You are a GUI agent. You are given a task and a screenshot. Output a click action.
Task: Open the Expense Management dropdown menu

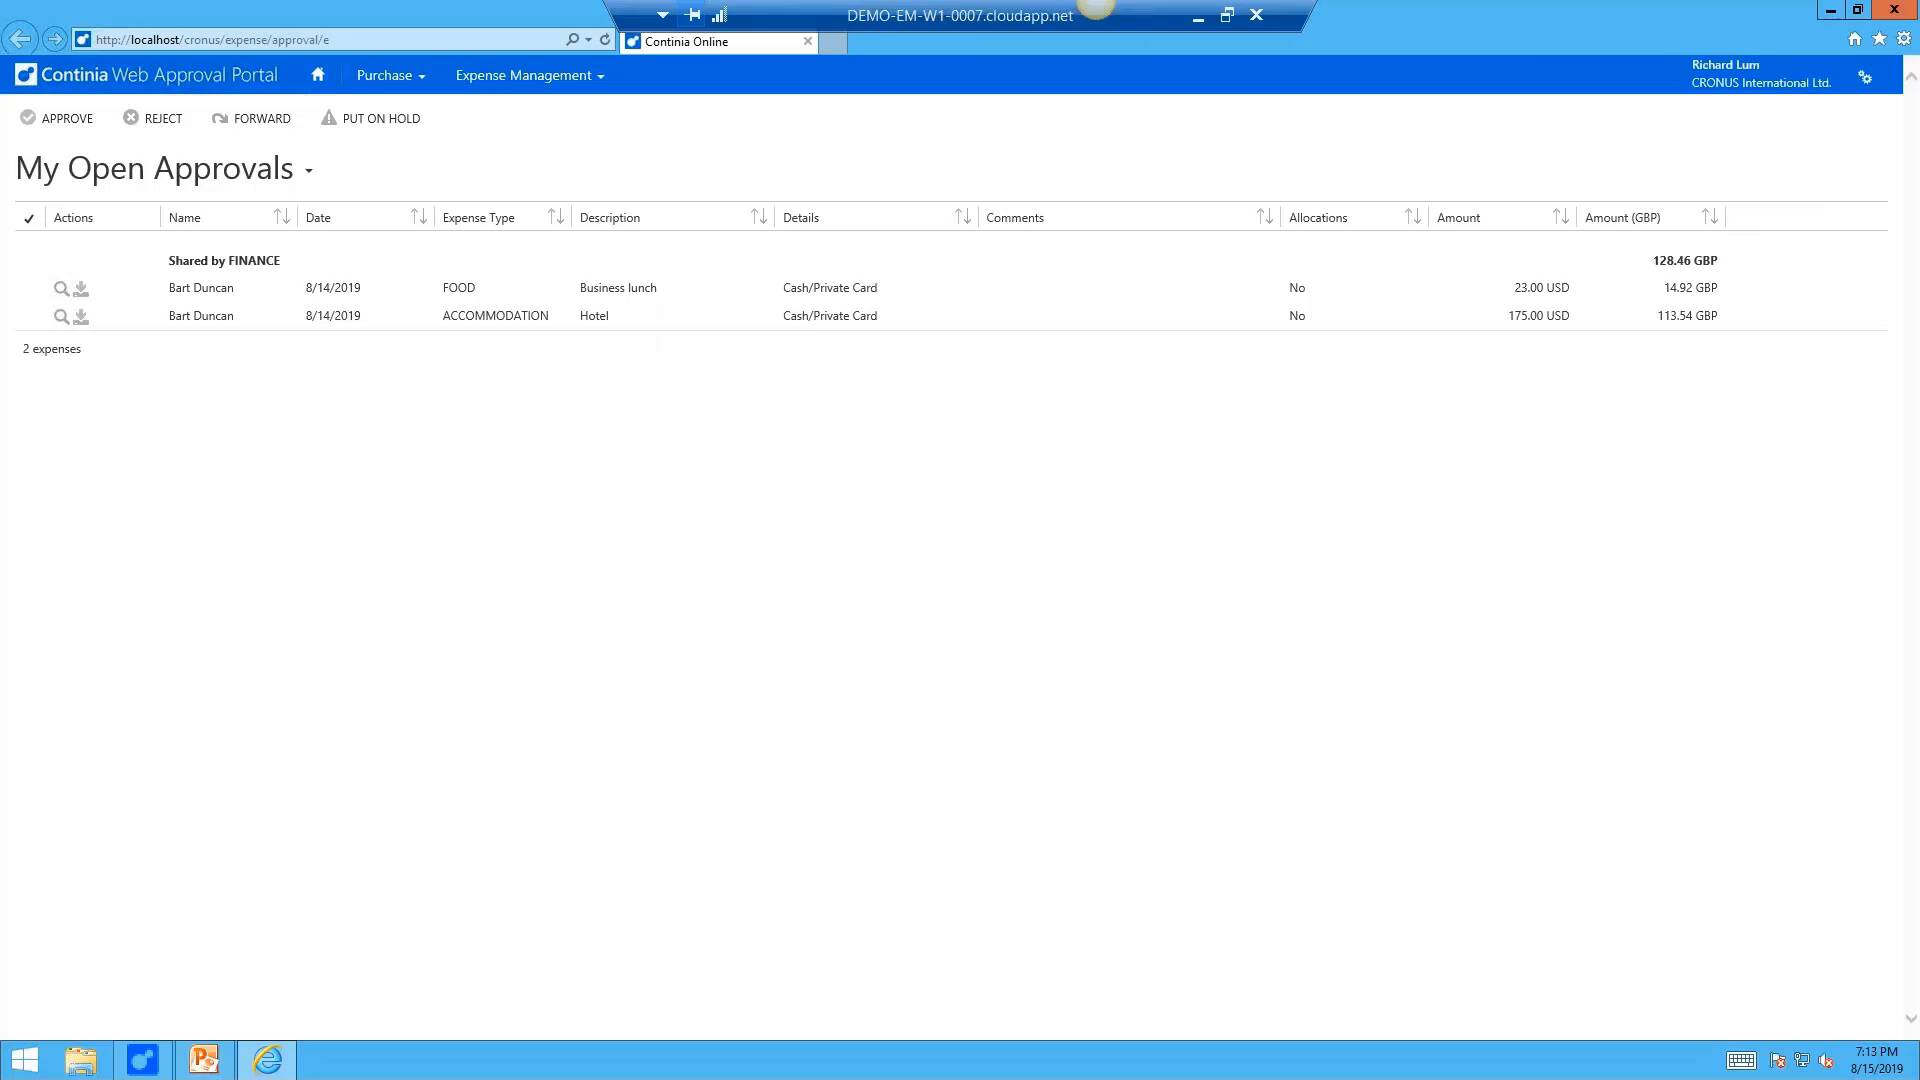pyautogui.click(x=528, y=75)
